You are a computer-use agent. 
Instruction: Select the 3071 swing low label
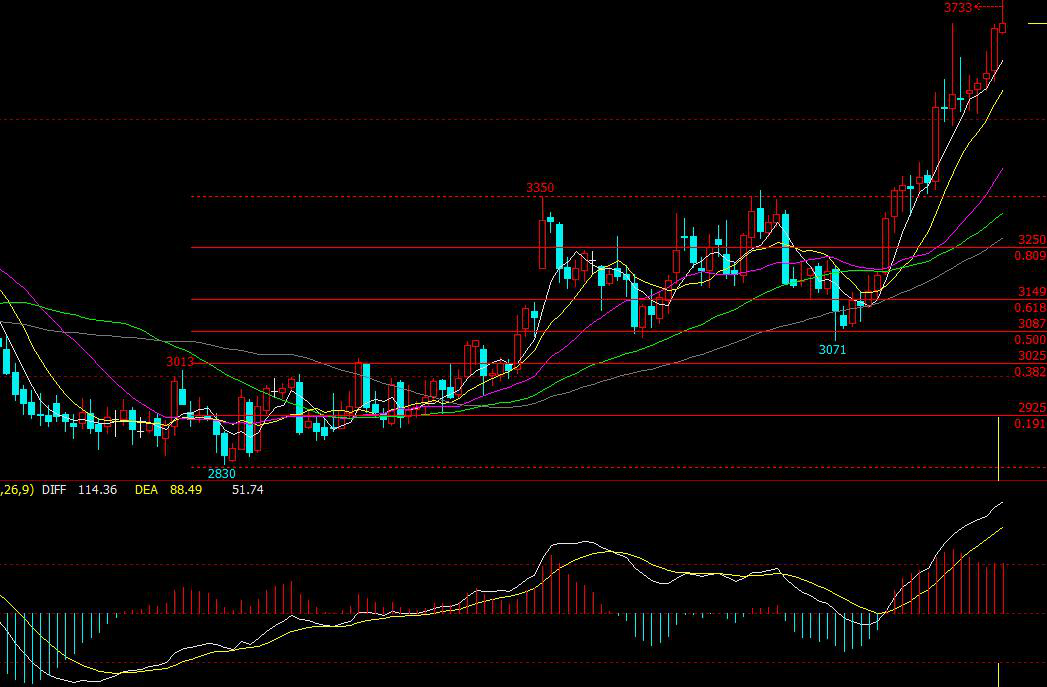pos(832,350)
